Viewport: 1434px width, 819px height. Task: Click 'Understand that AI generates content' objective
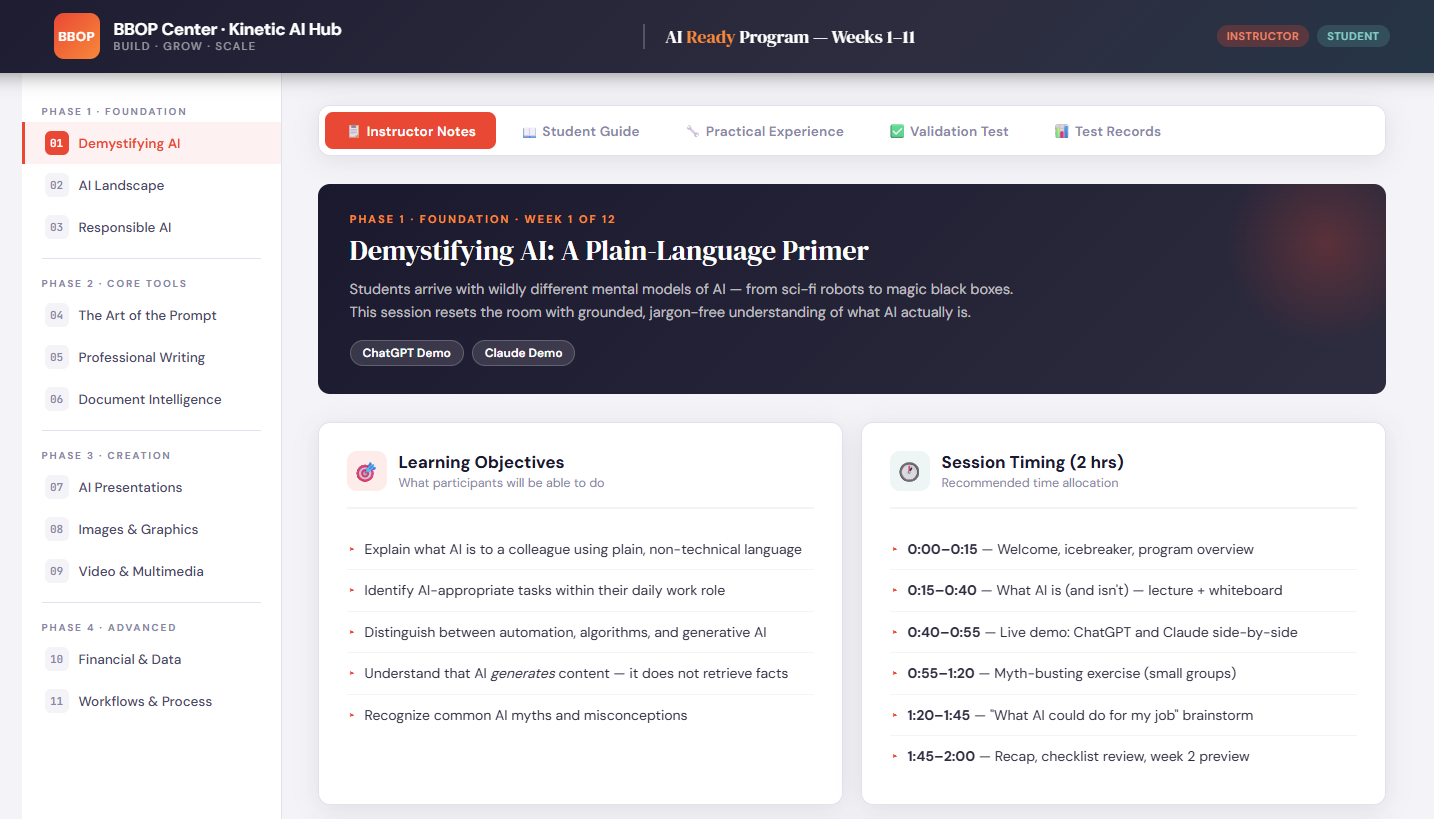(x=580, y=673)
